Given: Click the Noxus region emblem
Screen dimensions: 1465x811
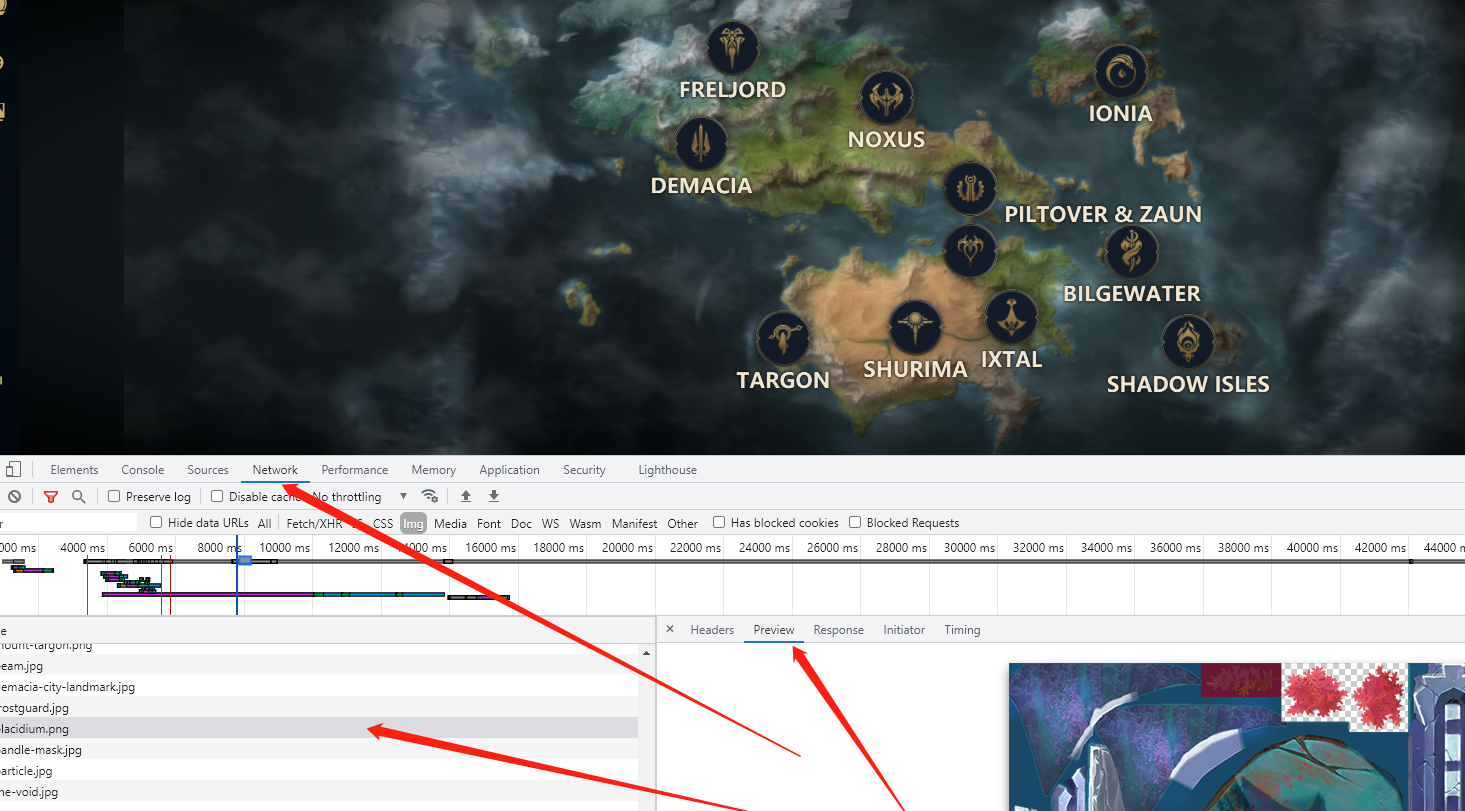Looking at the screenshot, I should (x=887, y=98).
